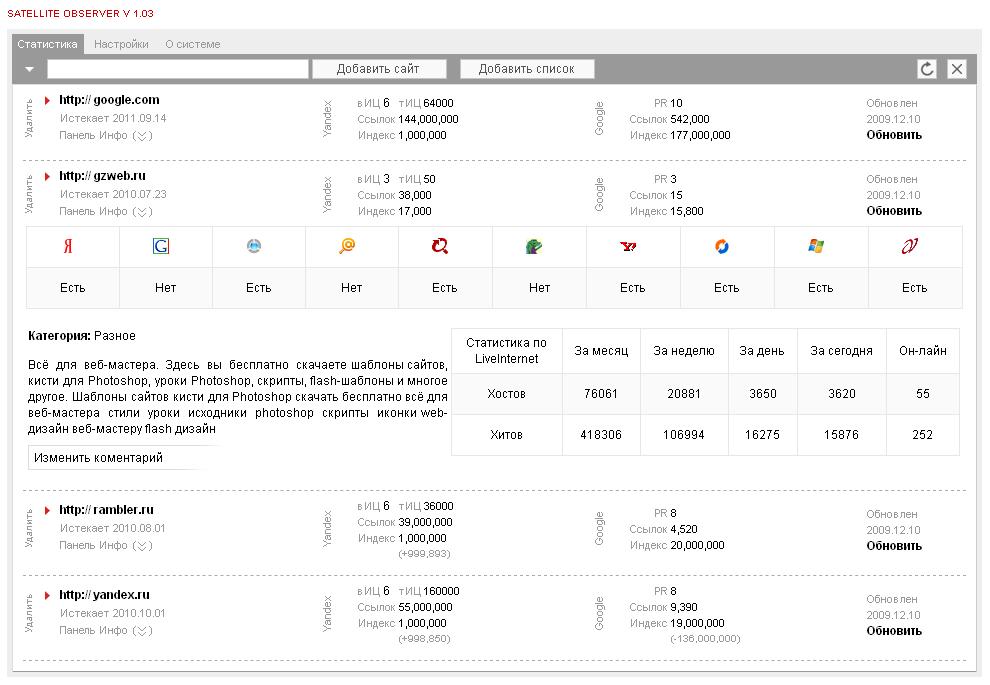The width and height of the screenshot is (990, 685).
Task: Click Истекает 2010.07.23 under gzweb.ru
Action: point(113,194)
